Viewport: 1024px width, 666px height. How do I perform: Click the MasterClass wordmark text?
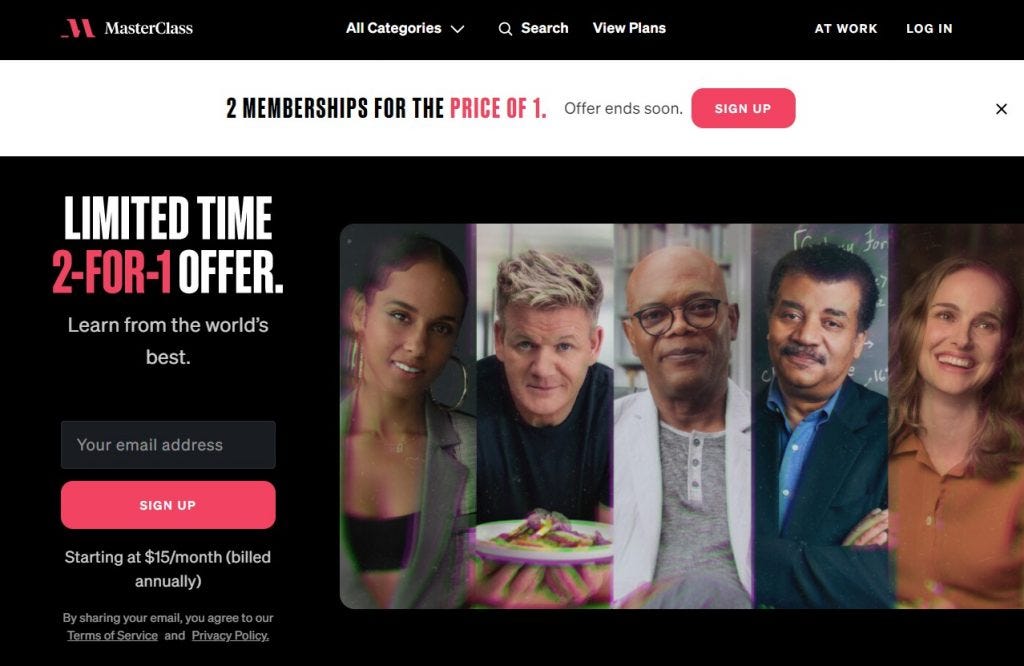click(x=148, y=28)
